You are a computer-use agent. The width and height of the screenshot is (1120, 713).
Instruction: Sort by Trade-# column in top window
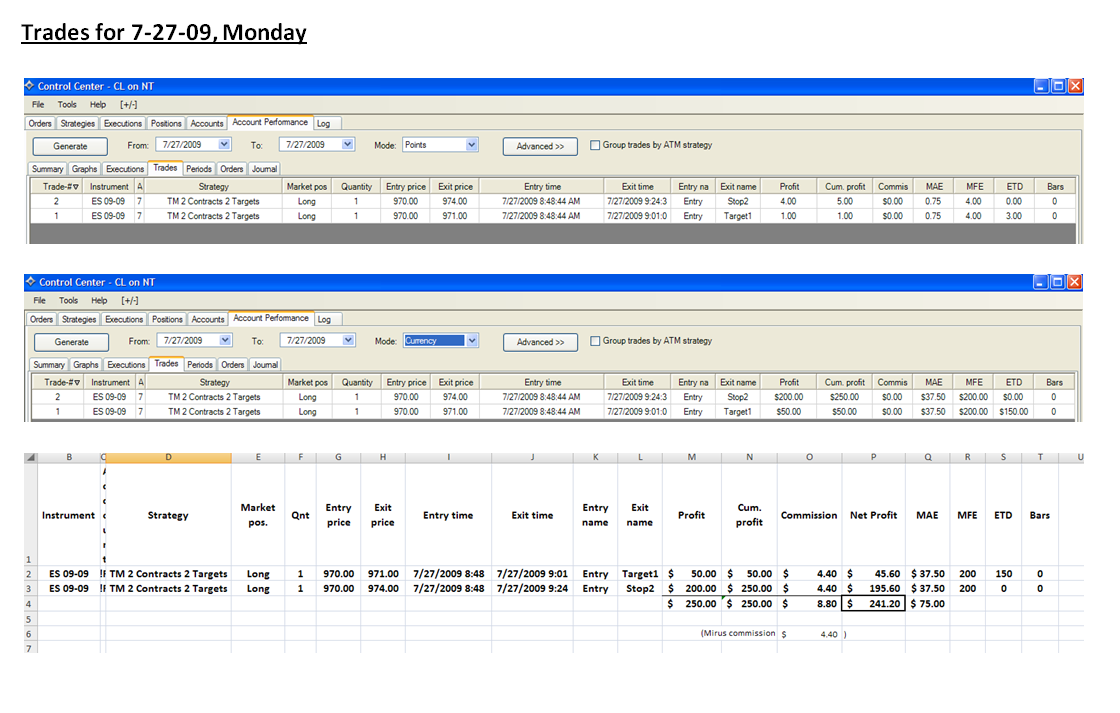point(60,186)
